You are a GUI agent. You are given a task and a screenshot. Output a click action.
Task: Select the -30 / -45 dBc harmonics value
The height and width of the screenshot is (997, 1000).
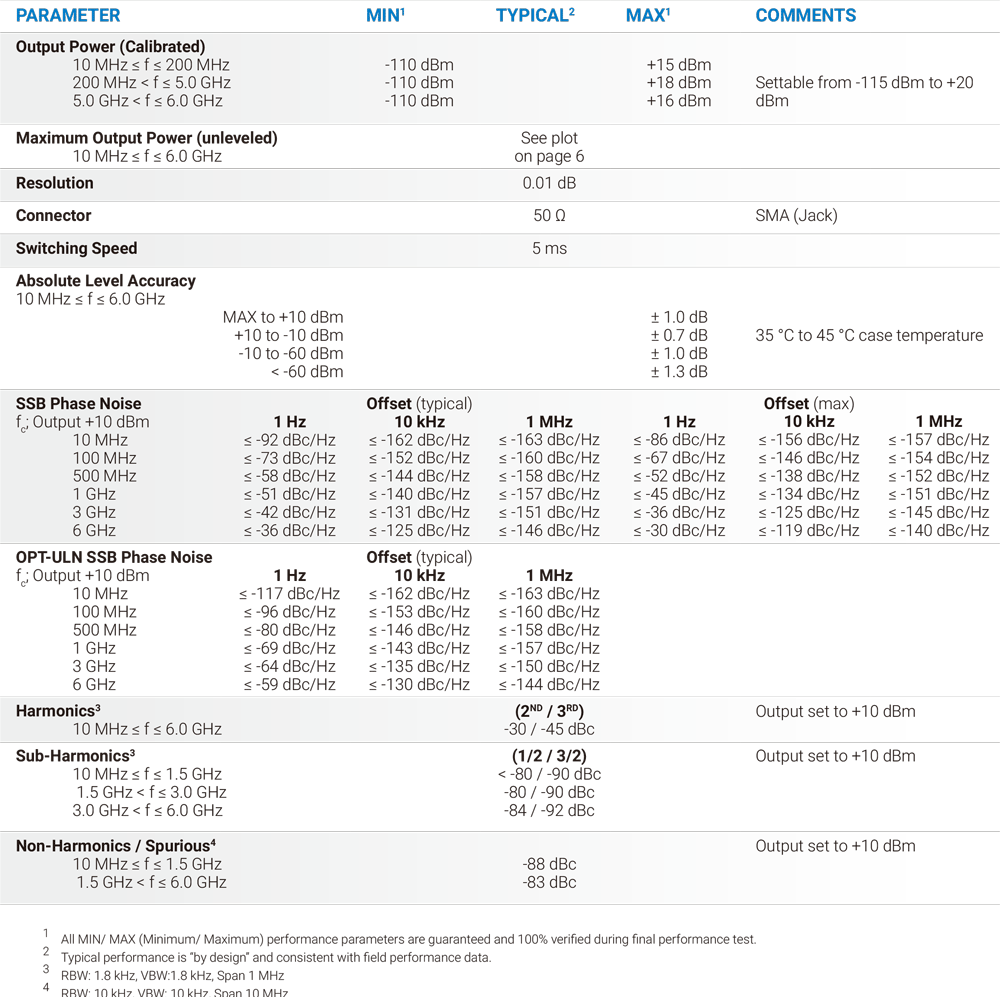coord(549,730)
